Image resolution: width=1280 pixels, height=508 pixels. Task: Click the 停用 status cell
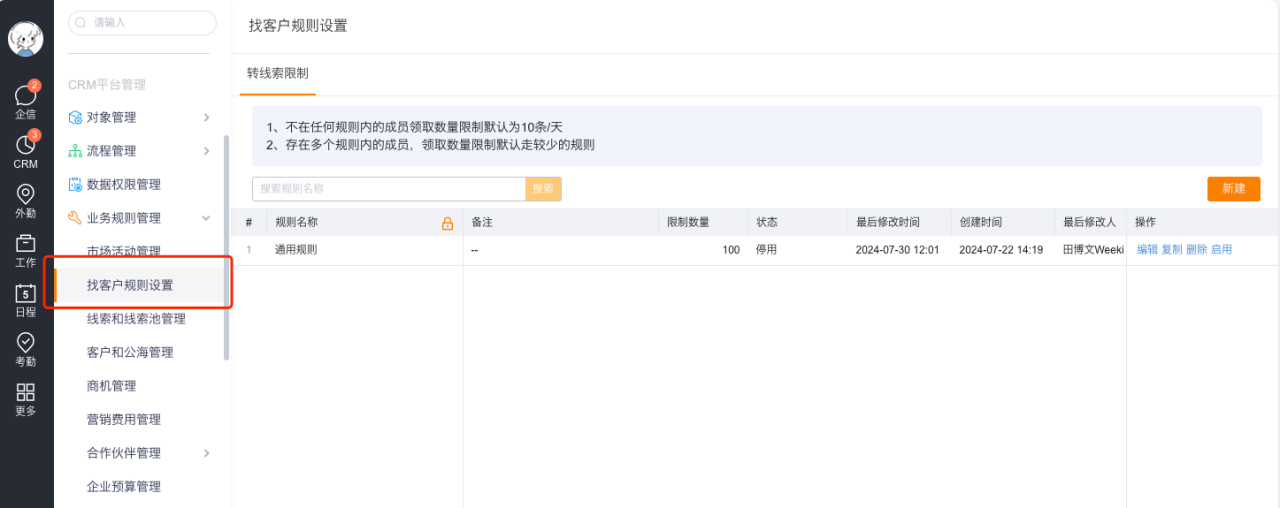point(767,250)
